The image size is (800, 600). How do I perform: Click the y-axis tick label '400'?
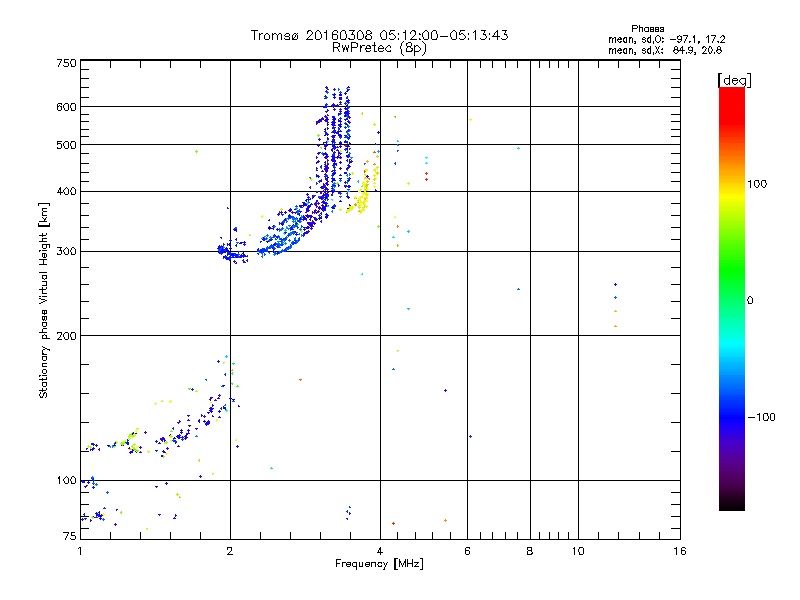pos(66,191)
